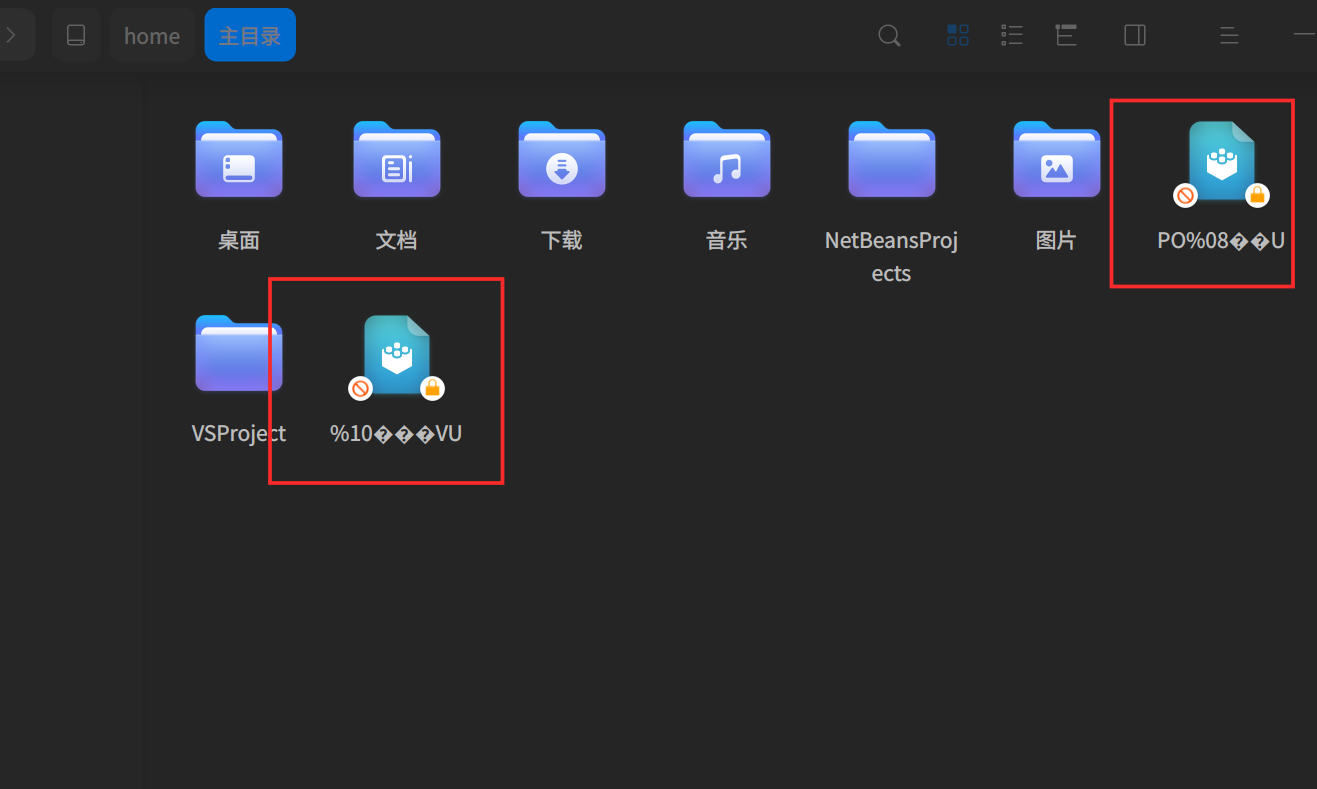This screenshot has width=1317, height=789.
Task: Select the 文档 folder
Action: pos(397,186)
